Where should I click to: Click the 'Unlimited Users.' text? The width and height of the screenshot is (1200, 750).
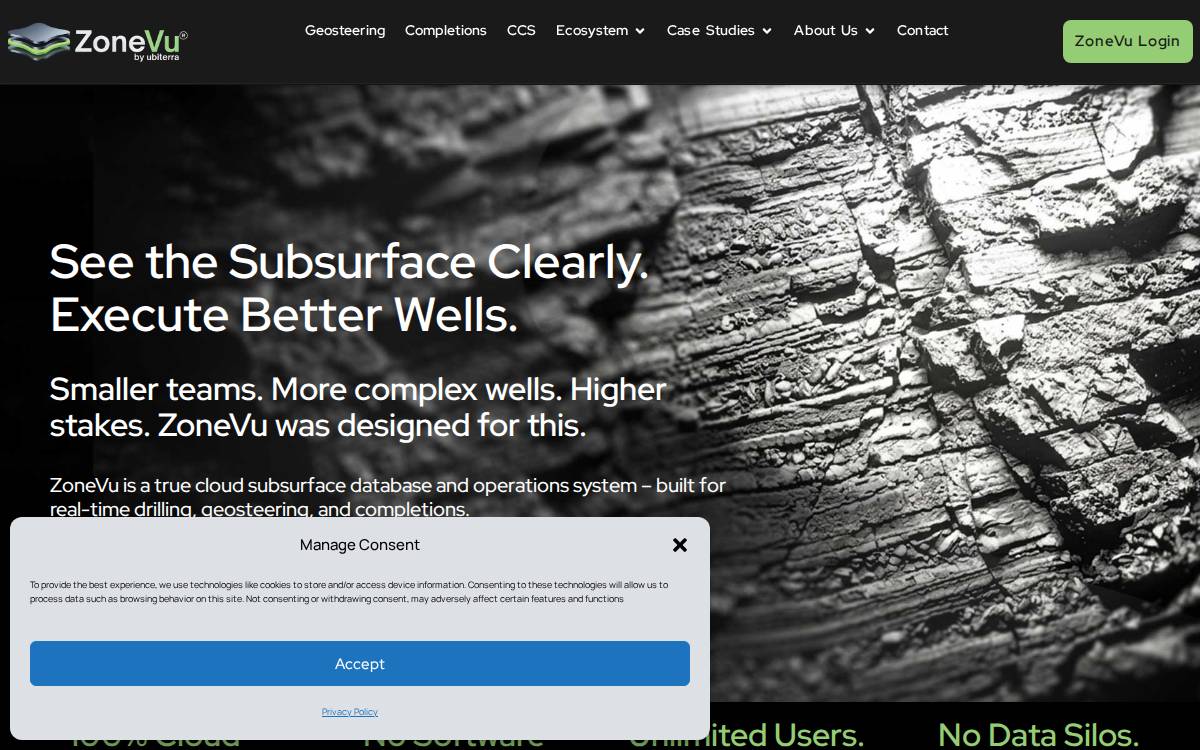746,735
